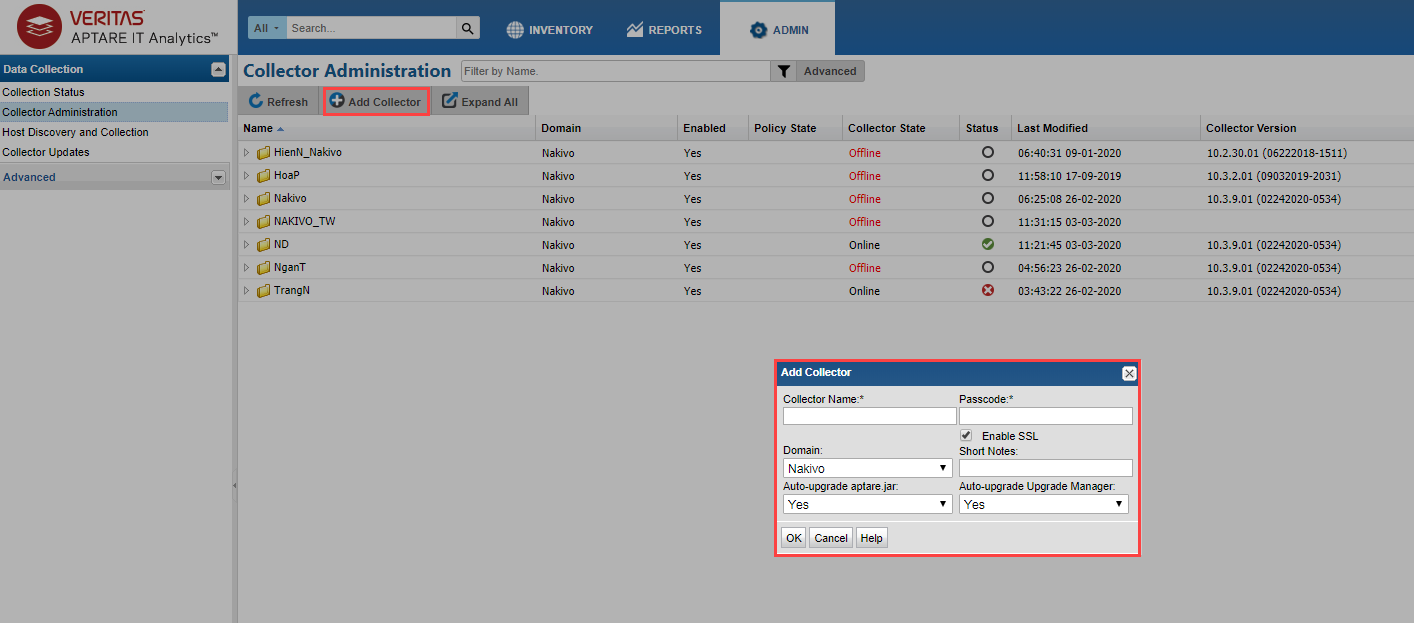
Task: Click the Veritas APTARE logo
Action: pos(118,27)
